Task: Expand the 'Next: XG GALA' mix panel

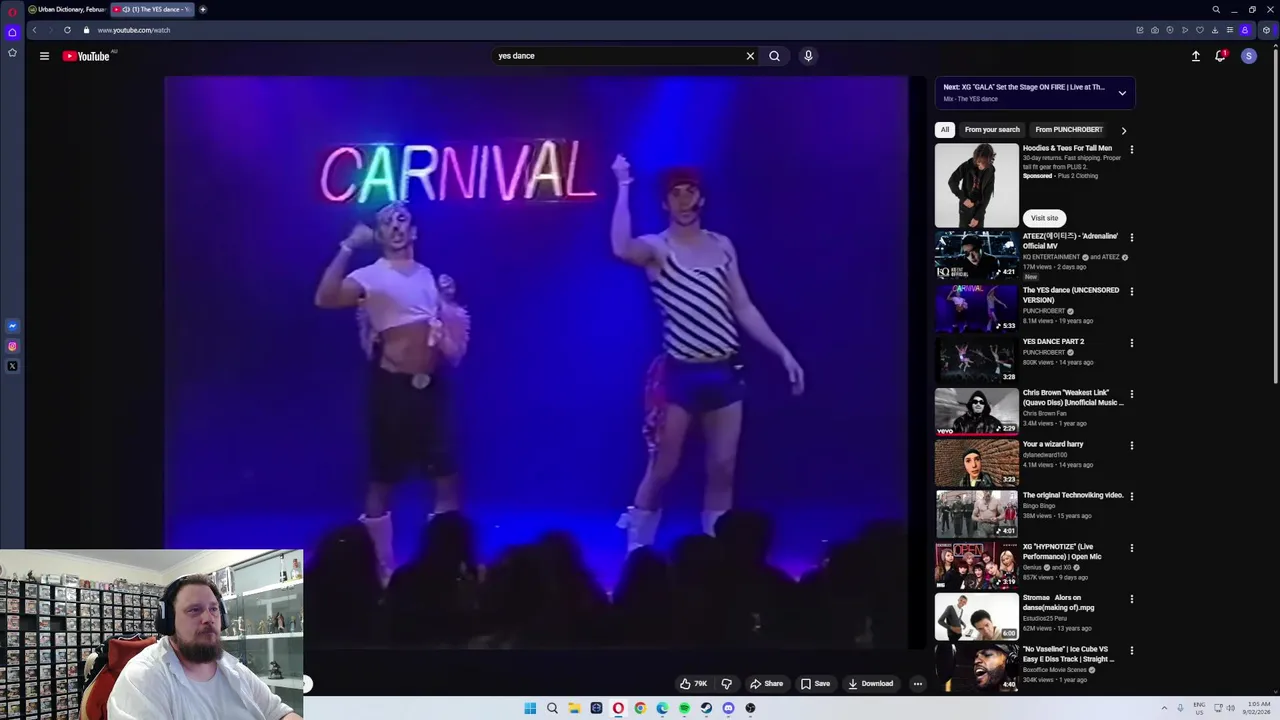Action: pyautogui.click(x=1122, y=93)
